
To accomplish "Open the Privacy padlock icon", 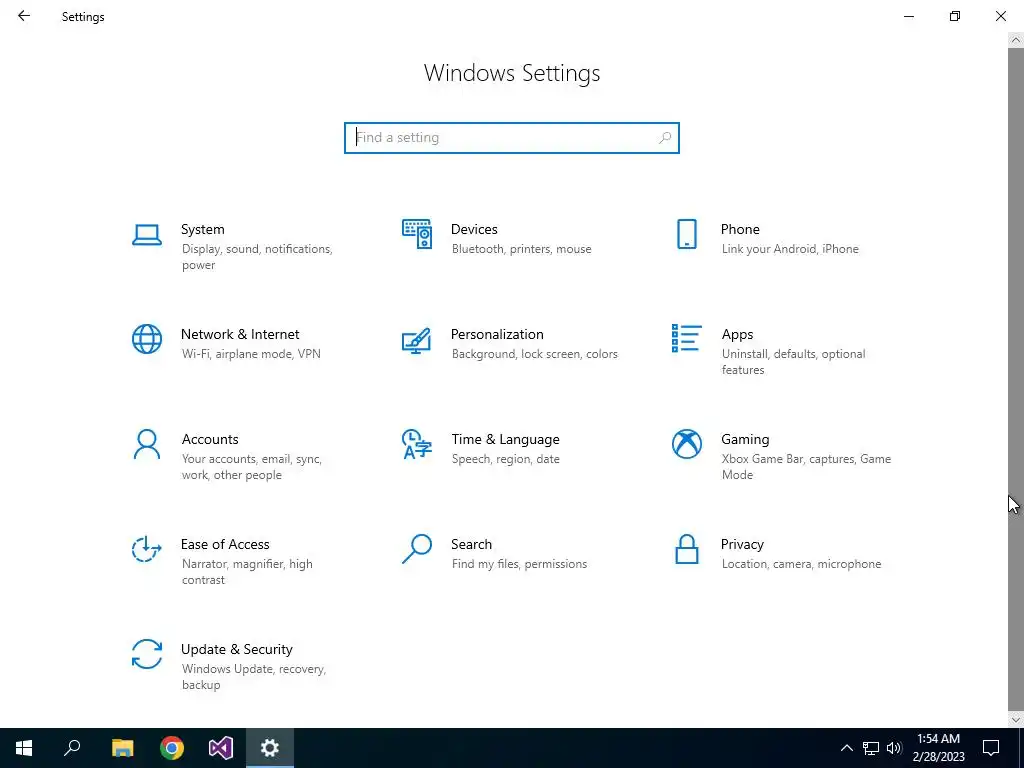I will point(686,549).
